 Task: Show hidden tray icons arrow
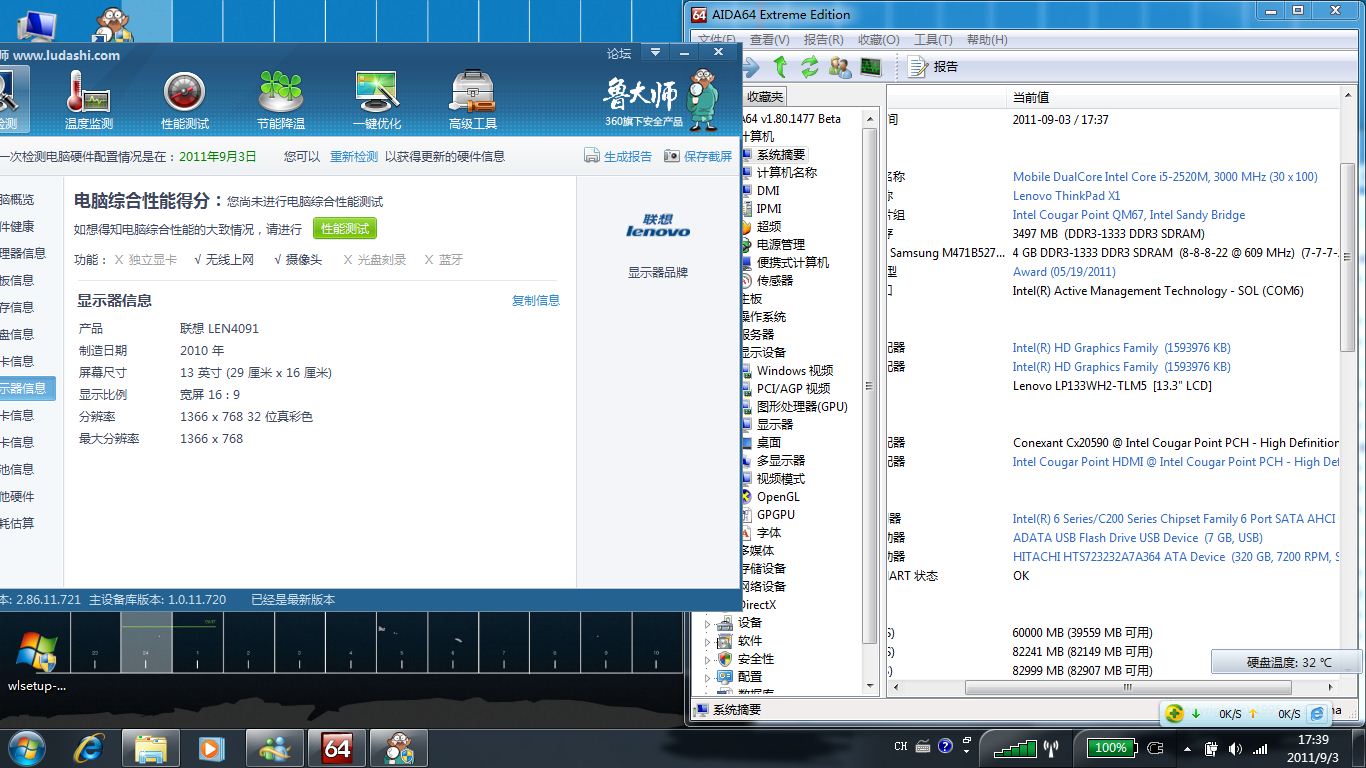coord(1188,748)
